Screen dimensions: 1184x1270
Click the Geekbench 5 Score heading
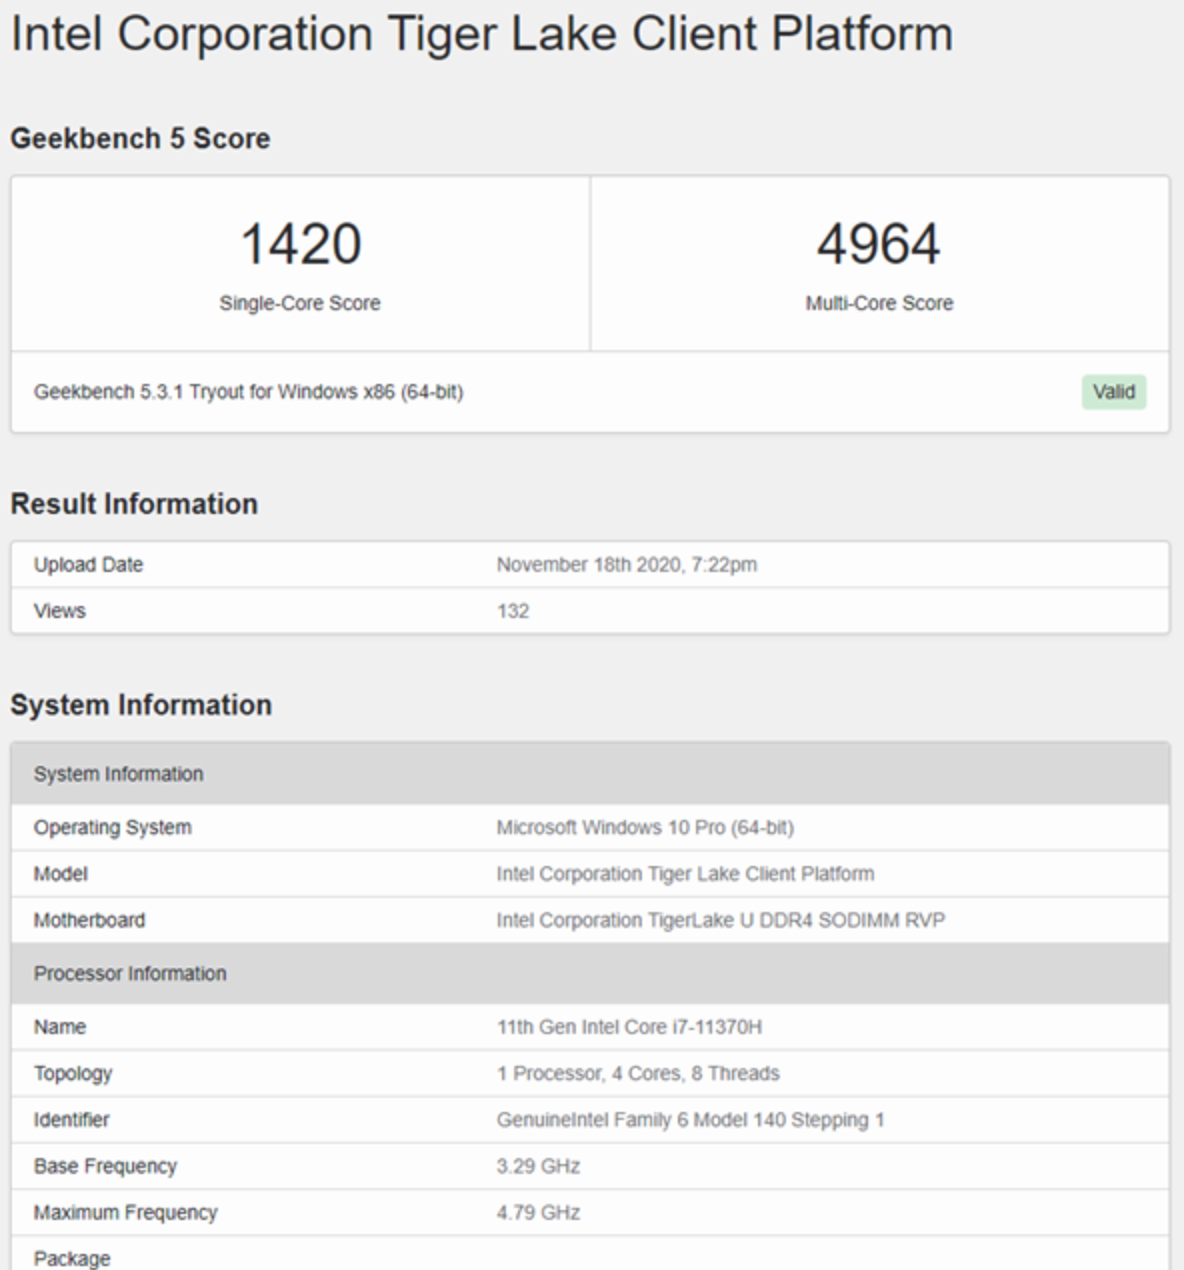pyautogui.click(x=140, y=138)
